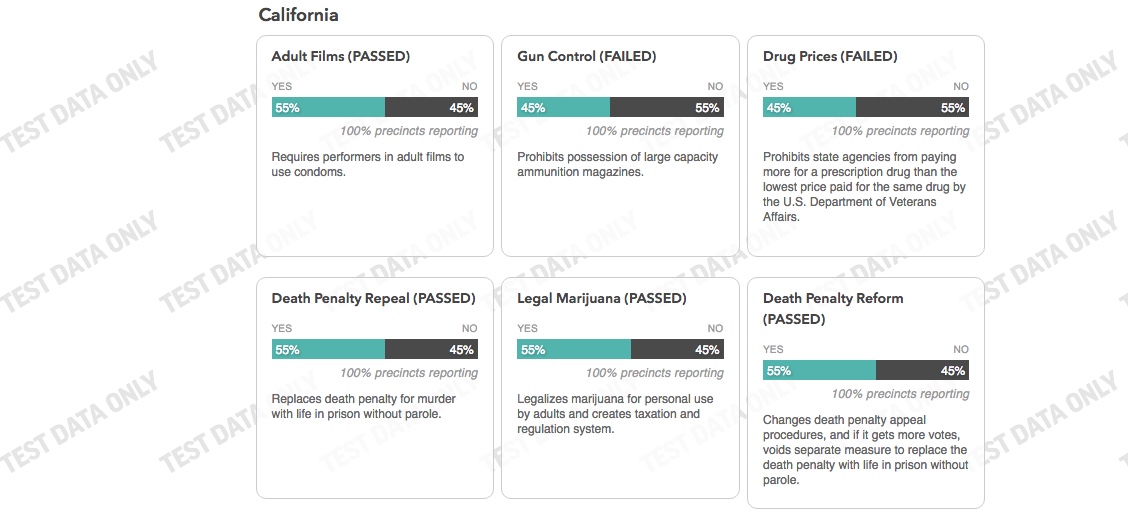
Task: Click the Drug Prices (FAILED) heading
Action: [x=830, y=57]
